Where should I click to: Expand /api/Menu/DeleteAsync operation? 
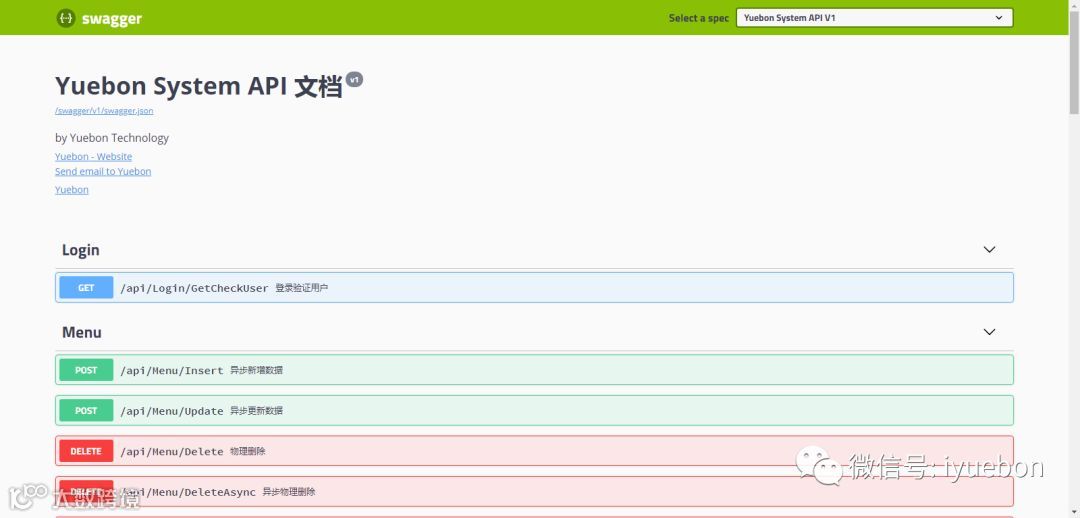534,492
